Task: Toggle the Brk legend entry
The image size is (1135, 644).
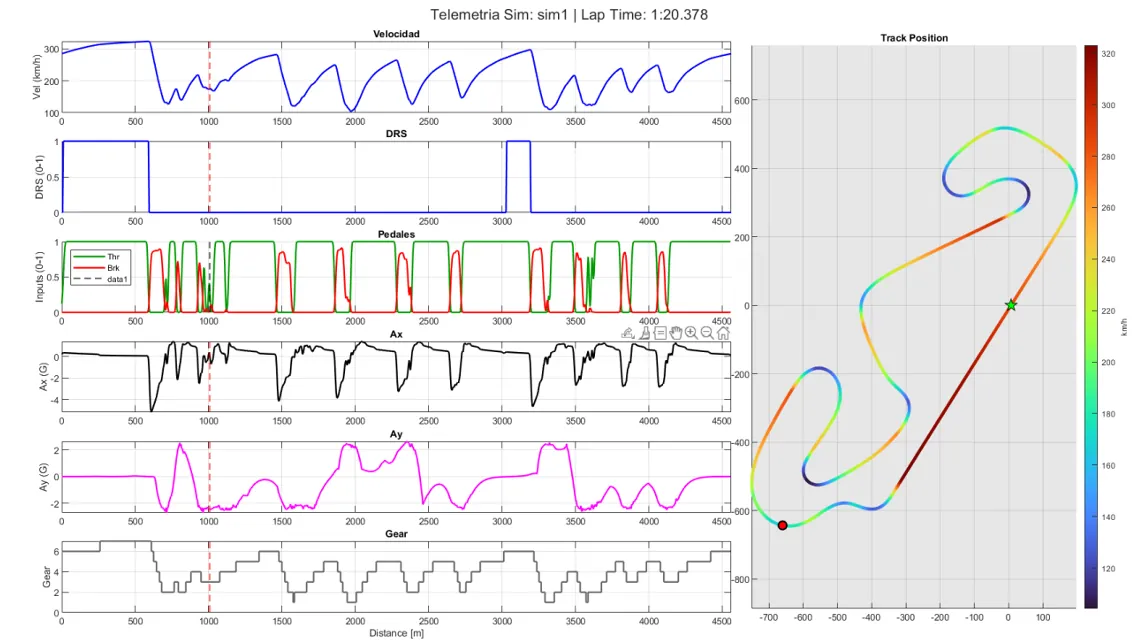Action: click(112, 267)
